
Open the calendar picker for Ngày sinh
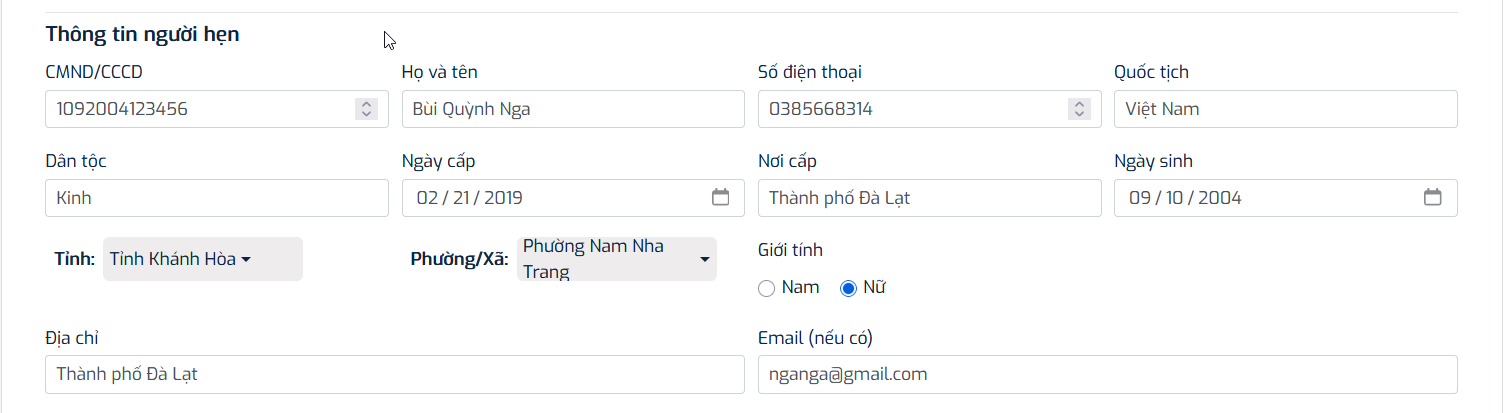1432,197
